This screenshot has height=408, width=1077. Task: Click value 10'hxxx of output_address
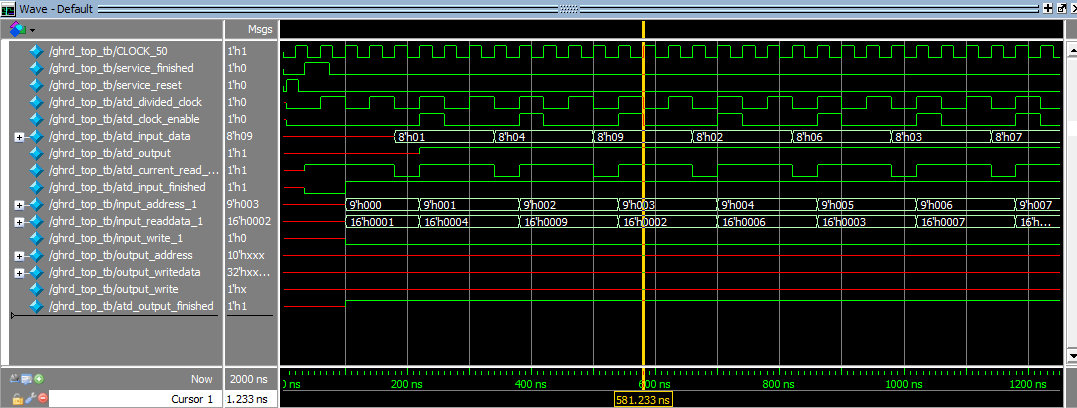245,256
